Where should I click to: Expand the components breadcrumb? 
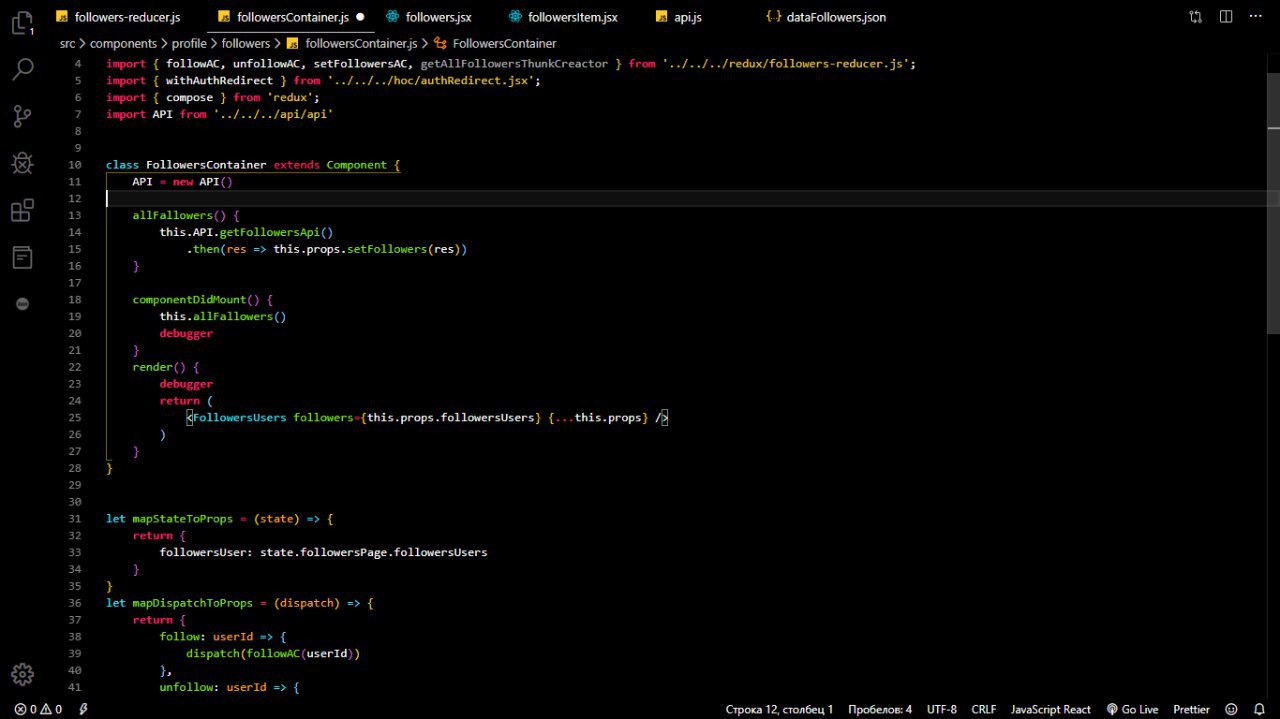click(x=123, y=43)
